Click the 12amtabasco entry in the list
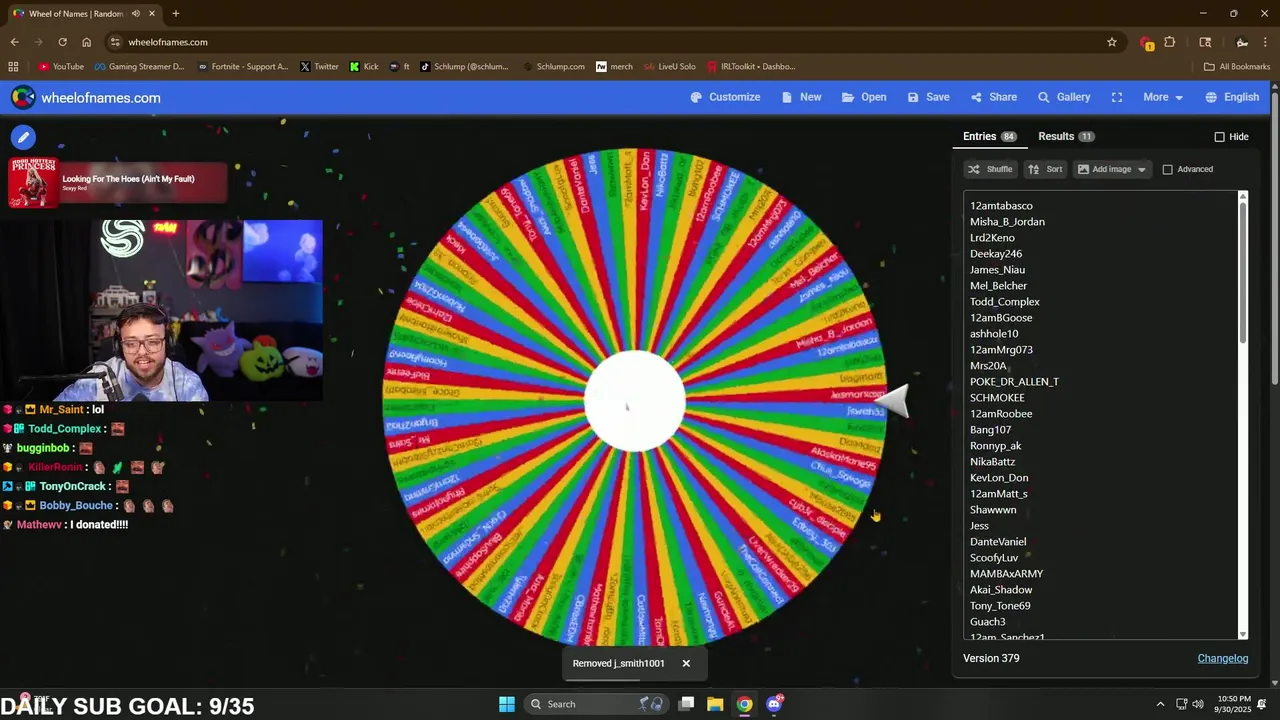1280x720 pixels. point(1001,206)
